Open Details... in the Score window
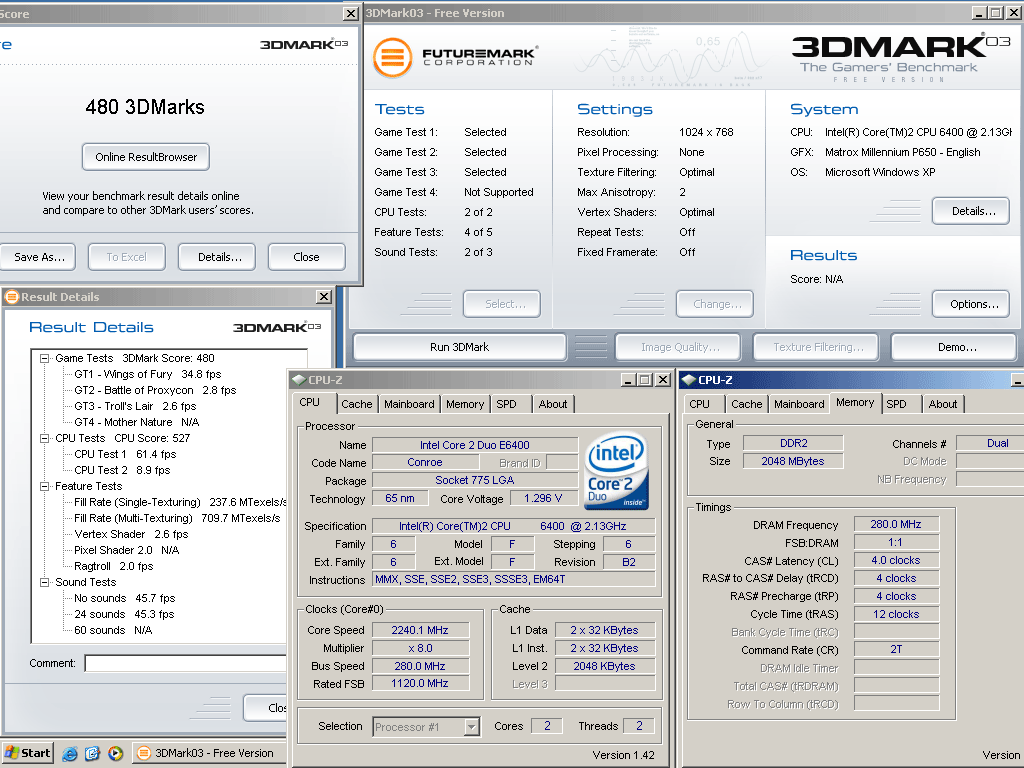 [x=219, y=257]
